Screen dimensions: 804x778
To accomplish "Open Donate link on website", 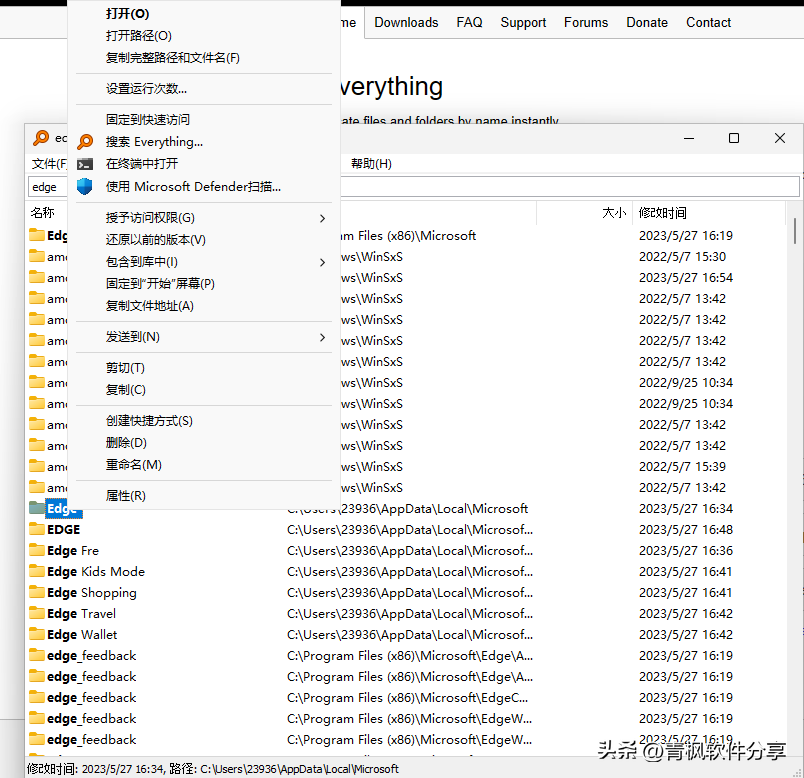I will click(647, 23).
